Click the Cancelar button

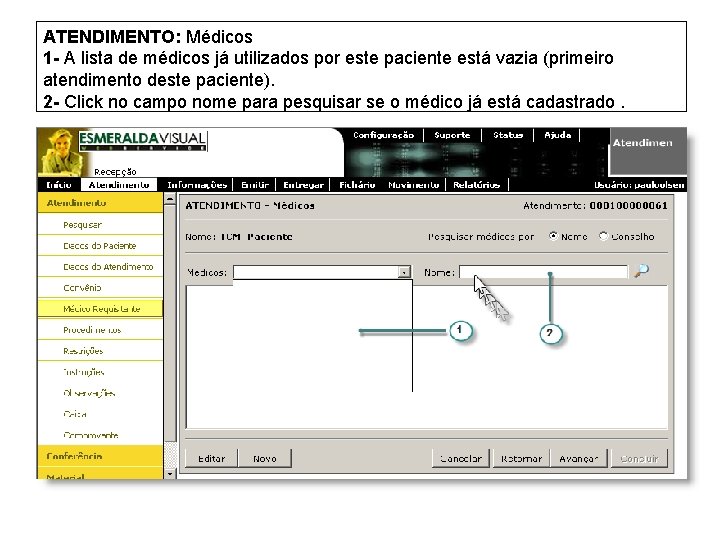pos(461,459)
